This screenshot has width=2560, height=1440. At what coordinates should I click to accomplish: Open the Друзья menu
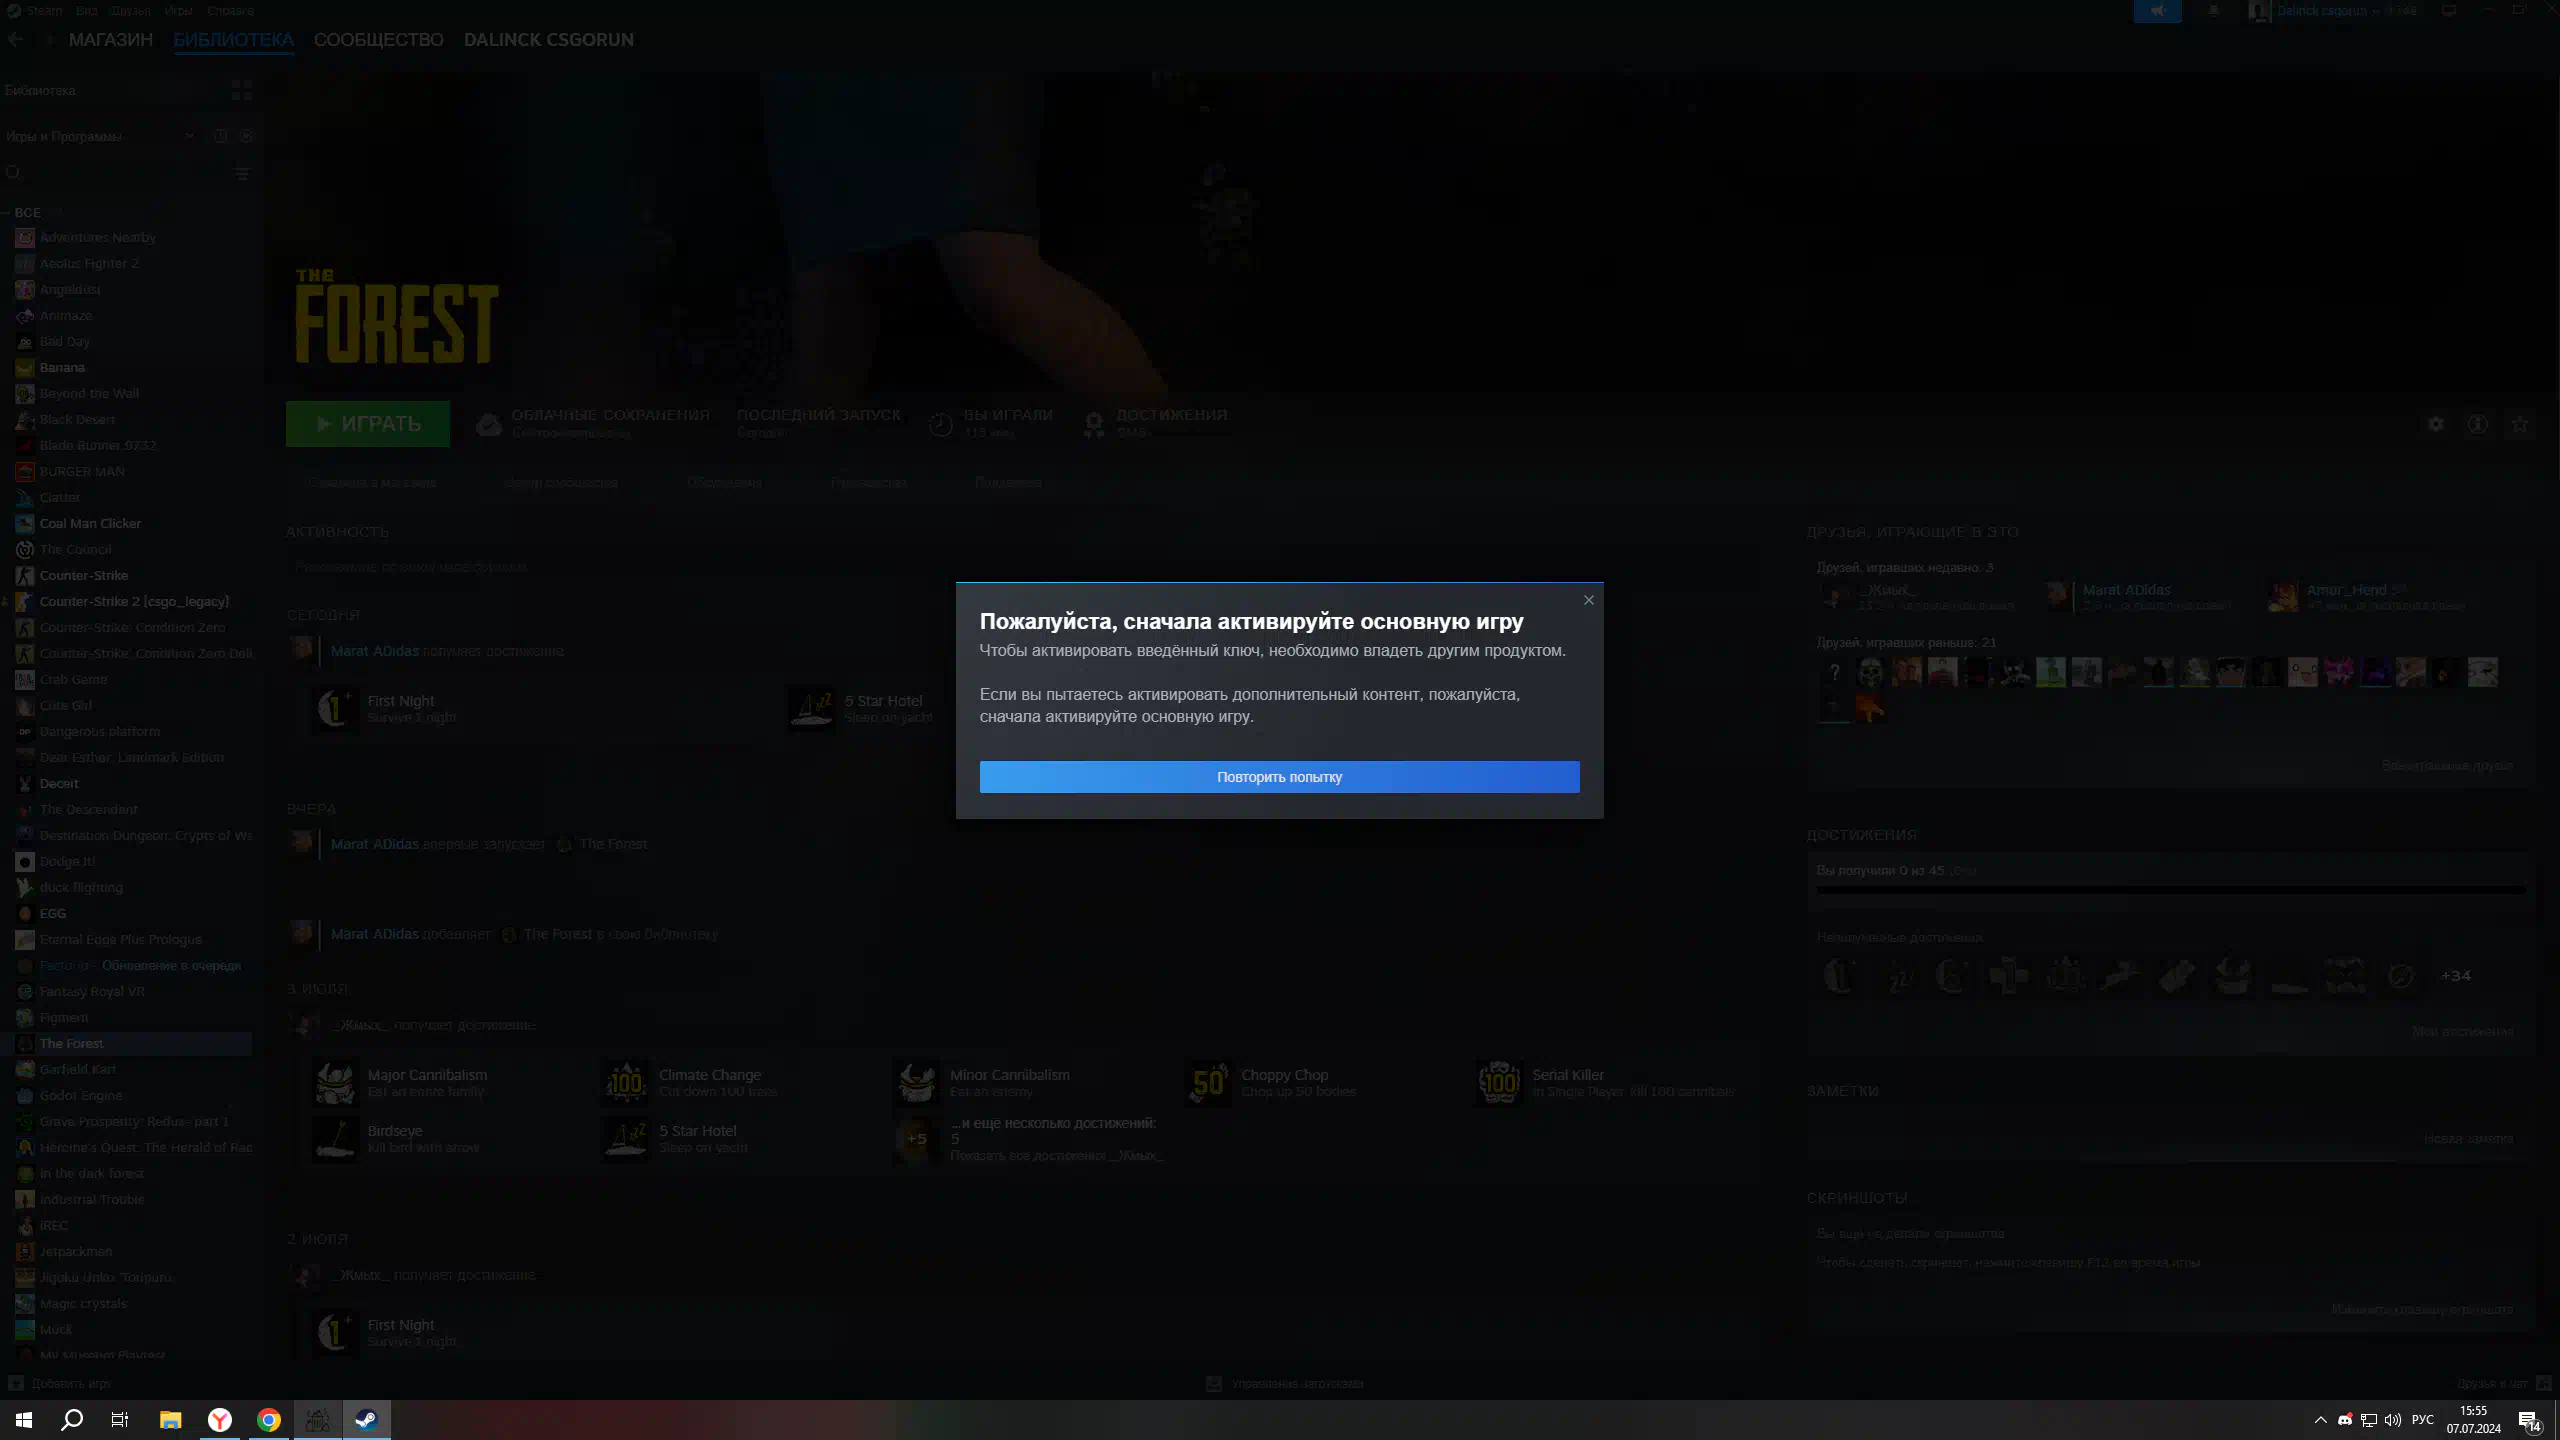click(130, 11)
